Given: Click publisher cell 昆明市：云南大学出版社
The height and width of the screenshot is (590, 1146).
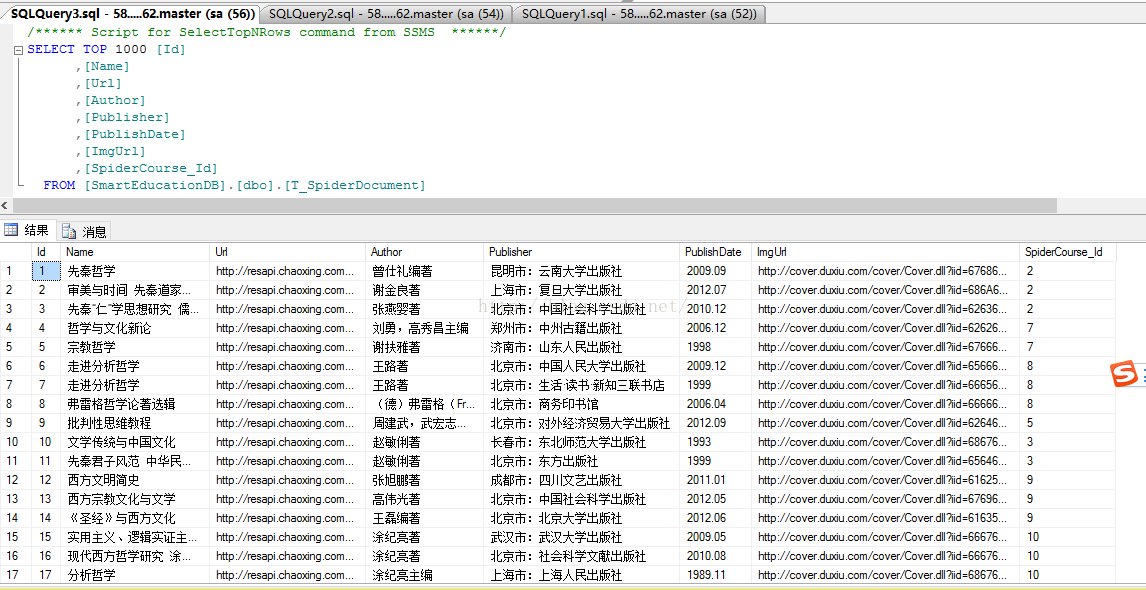Looking at the screenshot, I should click(582, 271).
